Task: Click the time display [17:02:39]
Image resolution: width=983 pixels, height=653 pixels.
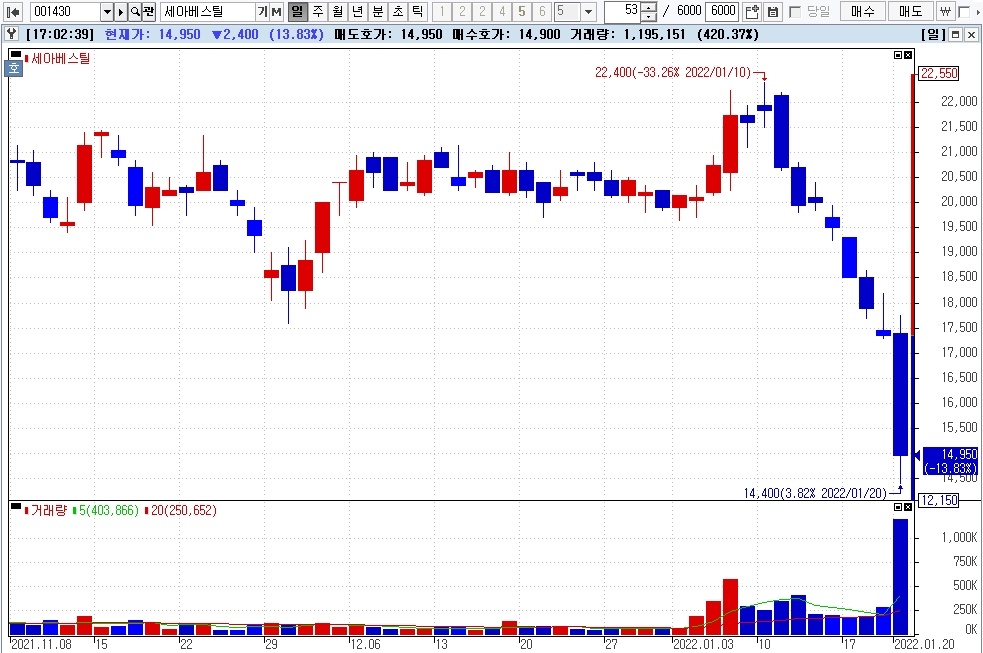Action: [60, 34]
